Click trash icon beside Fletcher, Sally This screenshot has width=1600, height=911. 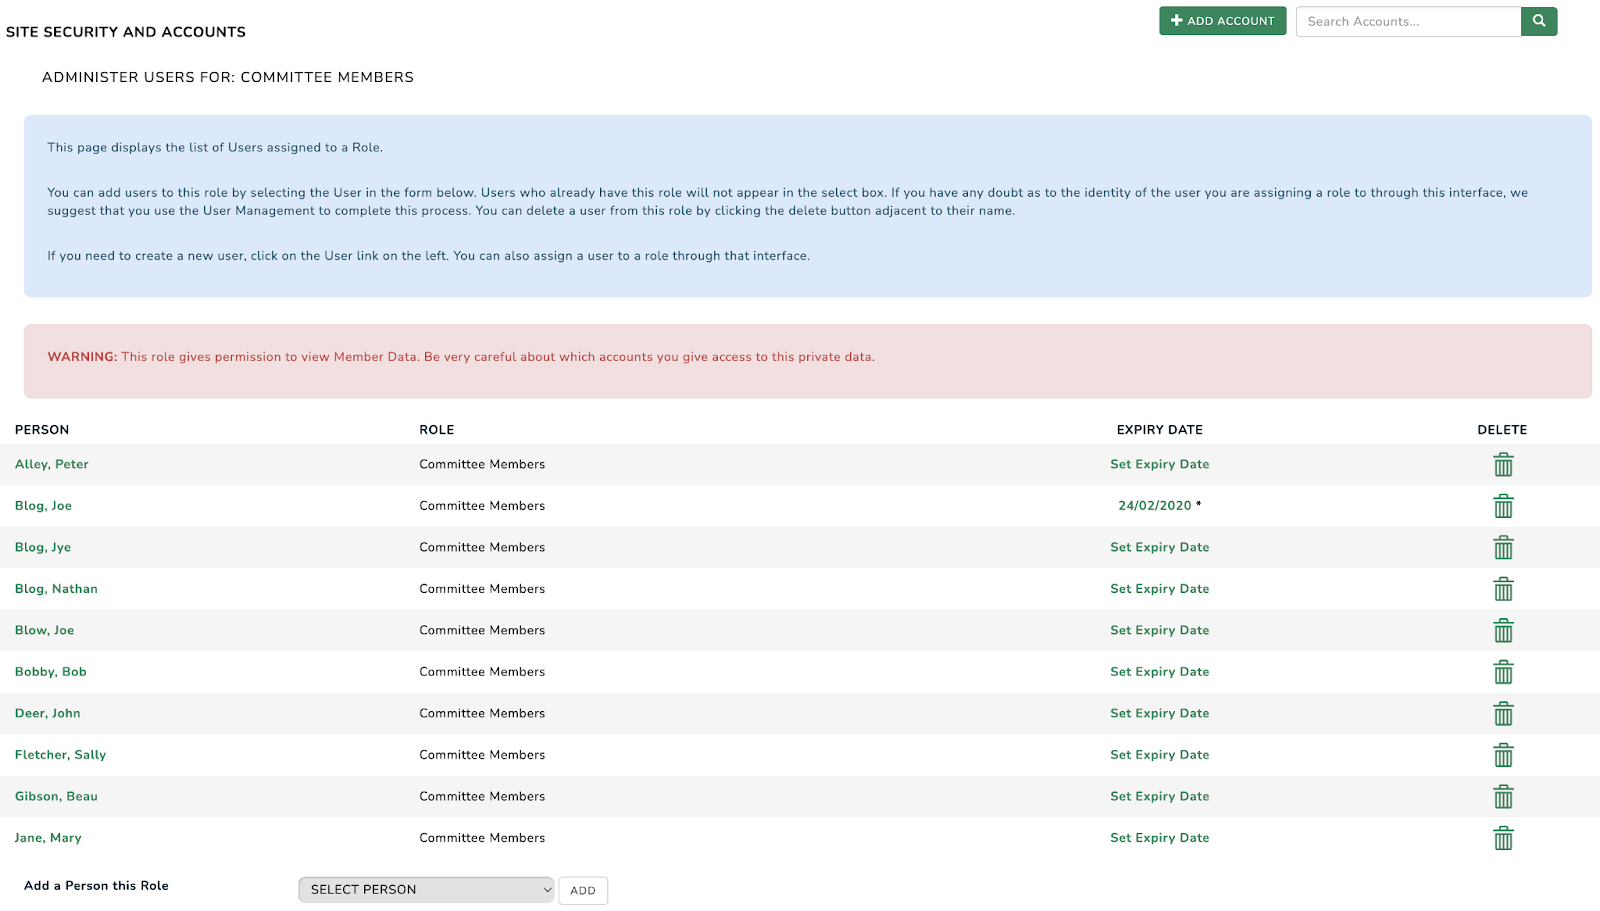pyautogui.click(x=1502, y=756)
